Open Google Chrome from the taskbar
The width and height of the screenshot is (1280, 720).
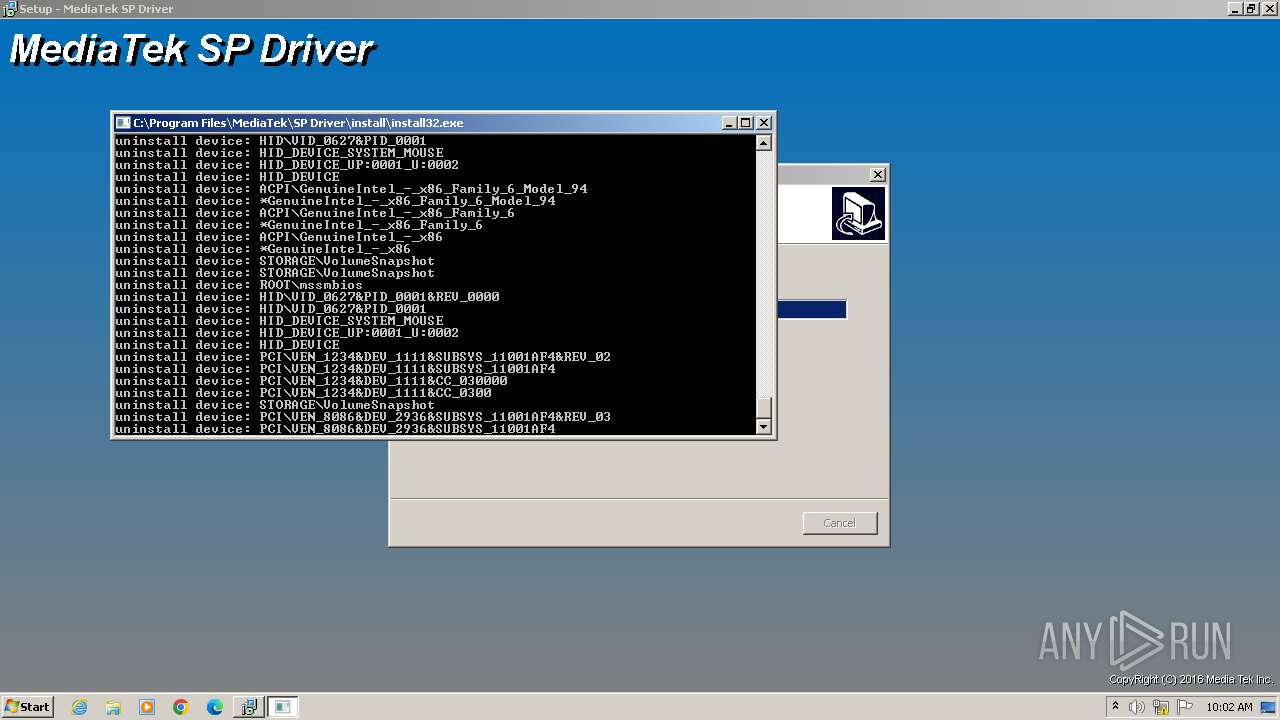[181, 707]
